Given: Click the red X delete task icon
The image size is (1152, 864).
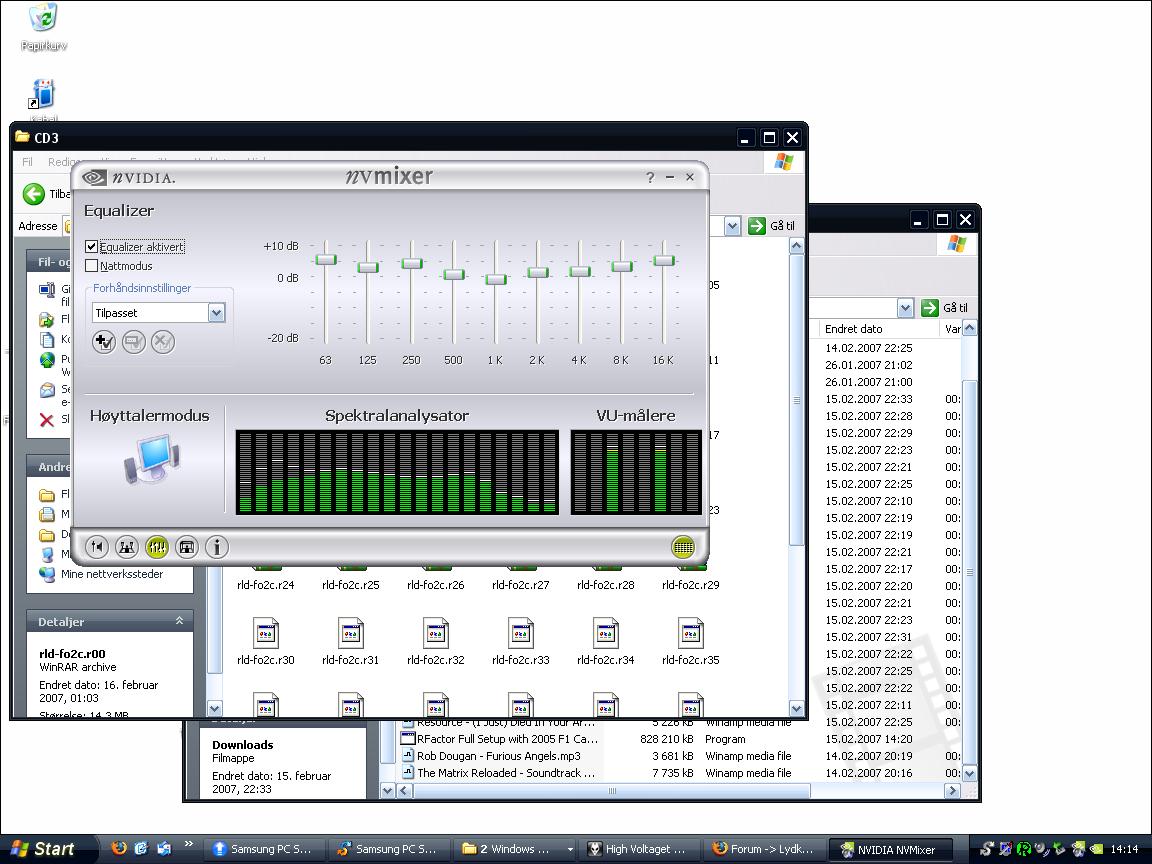Looking at the screenshot, I should 46,420.
